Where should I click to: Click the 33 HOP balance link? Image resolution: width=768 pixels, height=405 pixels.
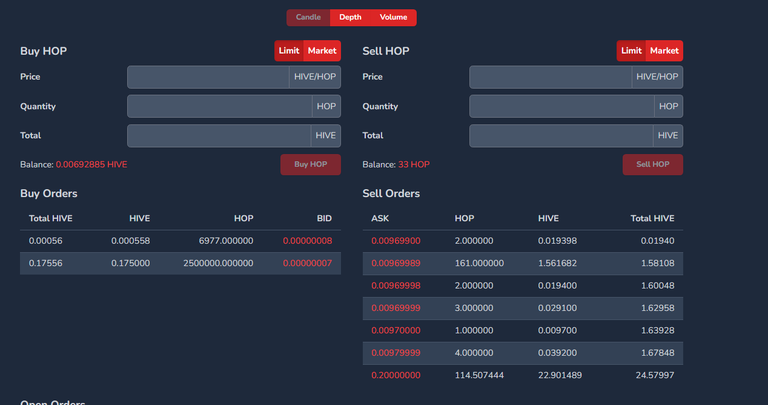pyautogui.click(x=414, y=165)
